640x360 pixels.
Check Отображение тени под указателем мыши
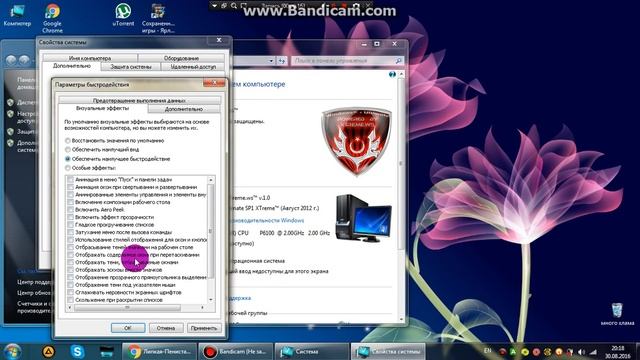tap(71, 285)
